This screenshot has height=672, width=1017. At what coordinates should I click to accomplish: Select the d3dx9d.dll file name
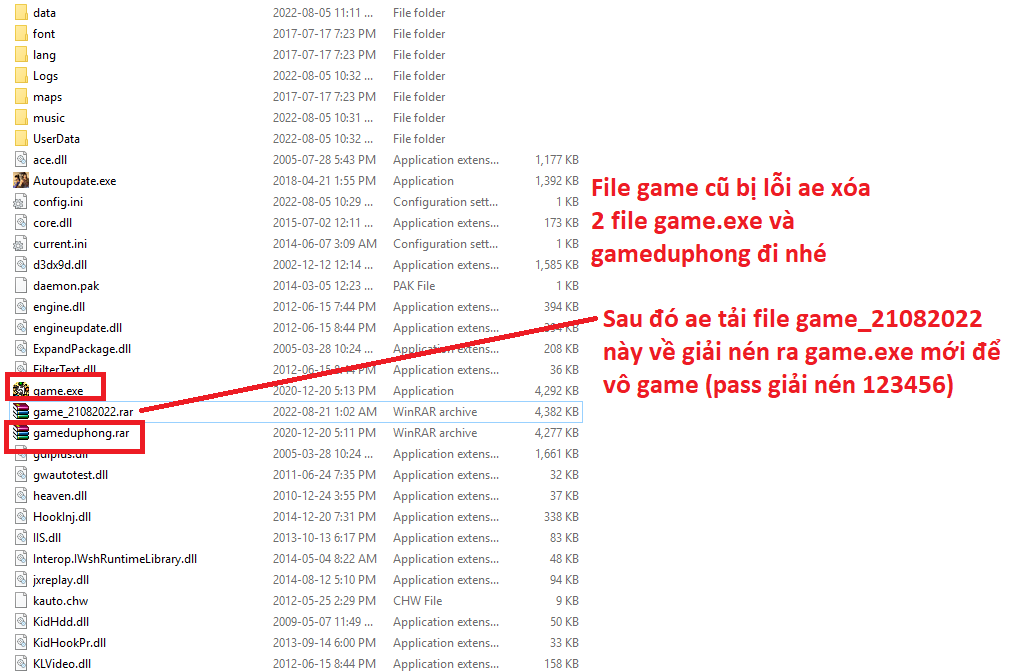[x=62, y=265]
